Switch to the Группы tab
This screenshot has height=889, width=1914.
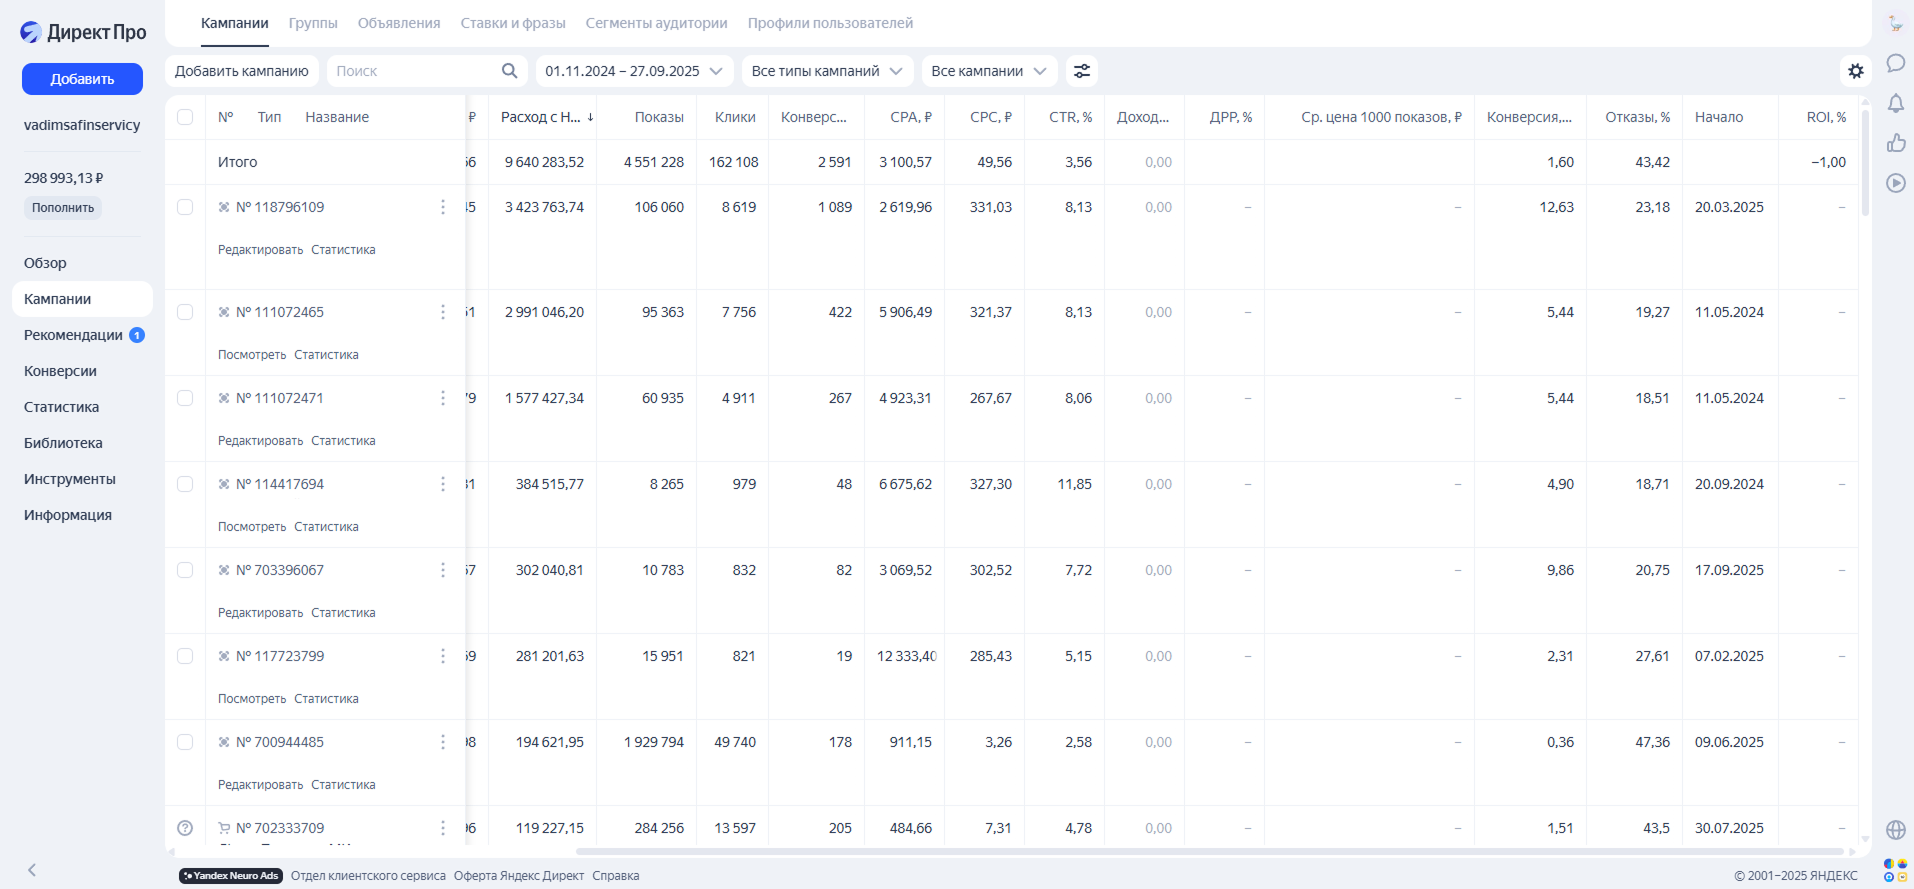(x=313, y=23)
